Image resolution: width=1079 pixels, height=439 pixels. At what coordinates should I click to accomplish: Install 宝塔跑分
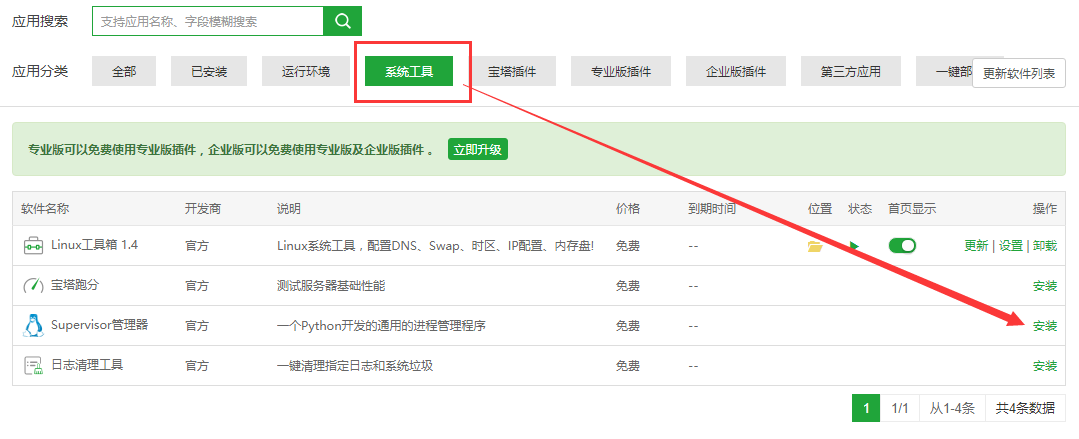pos(1045,286)
